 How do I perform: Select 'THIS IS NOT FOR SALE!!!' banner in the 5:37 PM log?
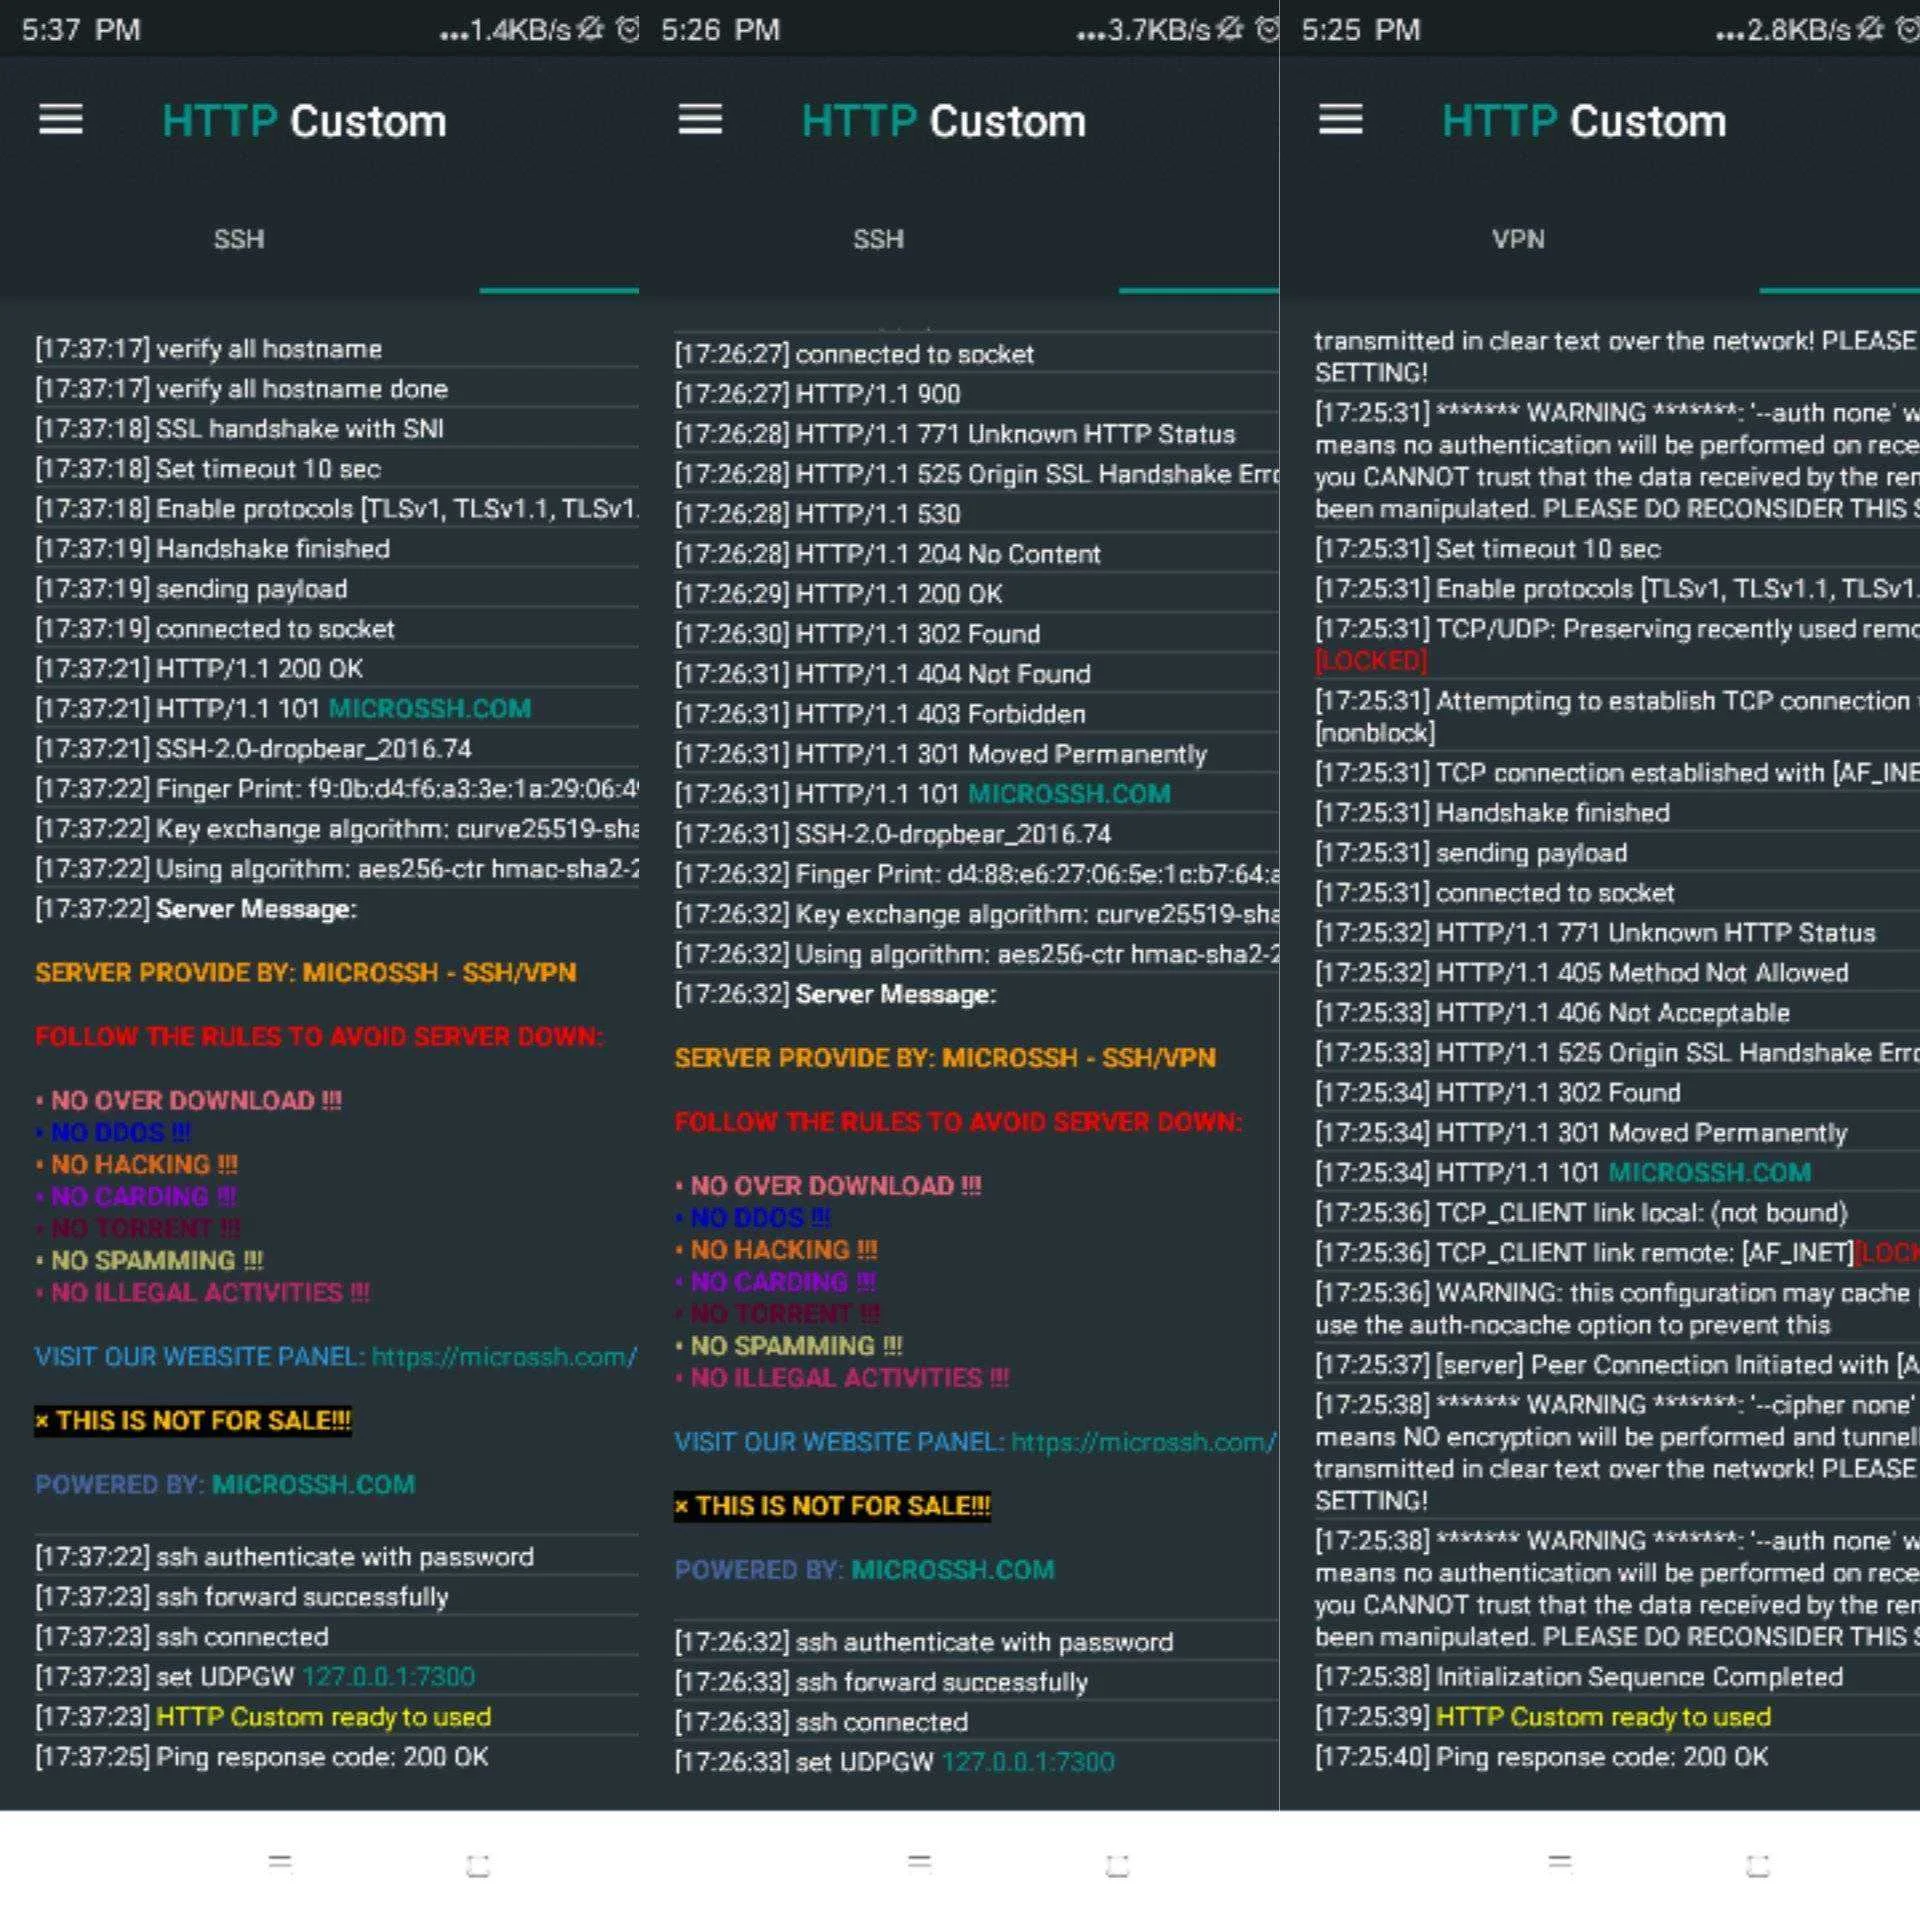pos(193,1421)
